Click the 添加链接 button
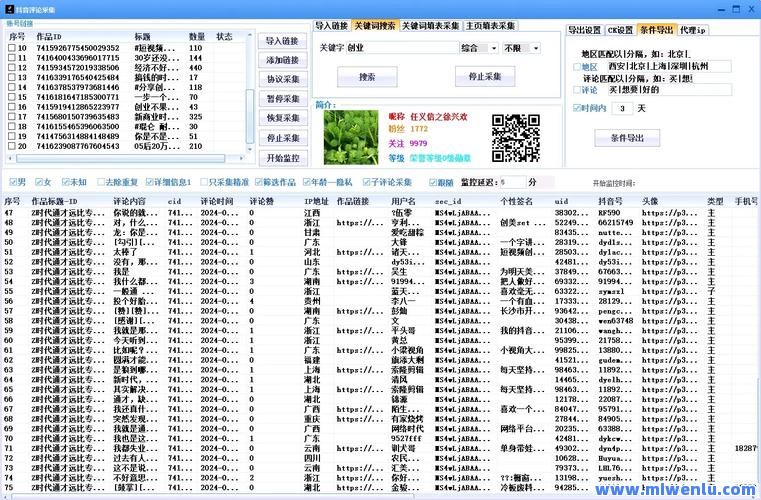Viewport: 761px width, 500px height. (282, 61)
